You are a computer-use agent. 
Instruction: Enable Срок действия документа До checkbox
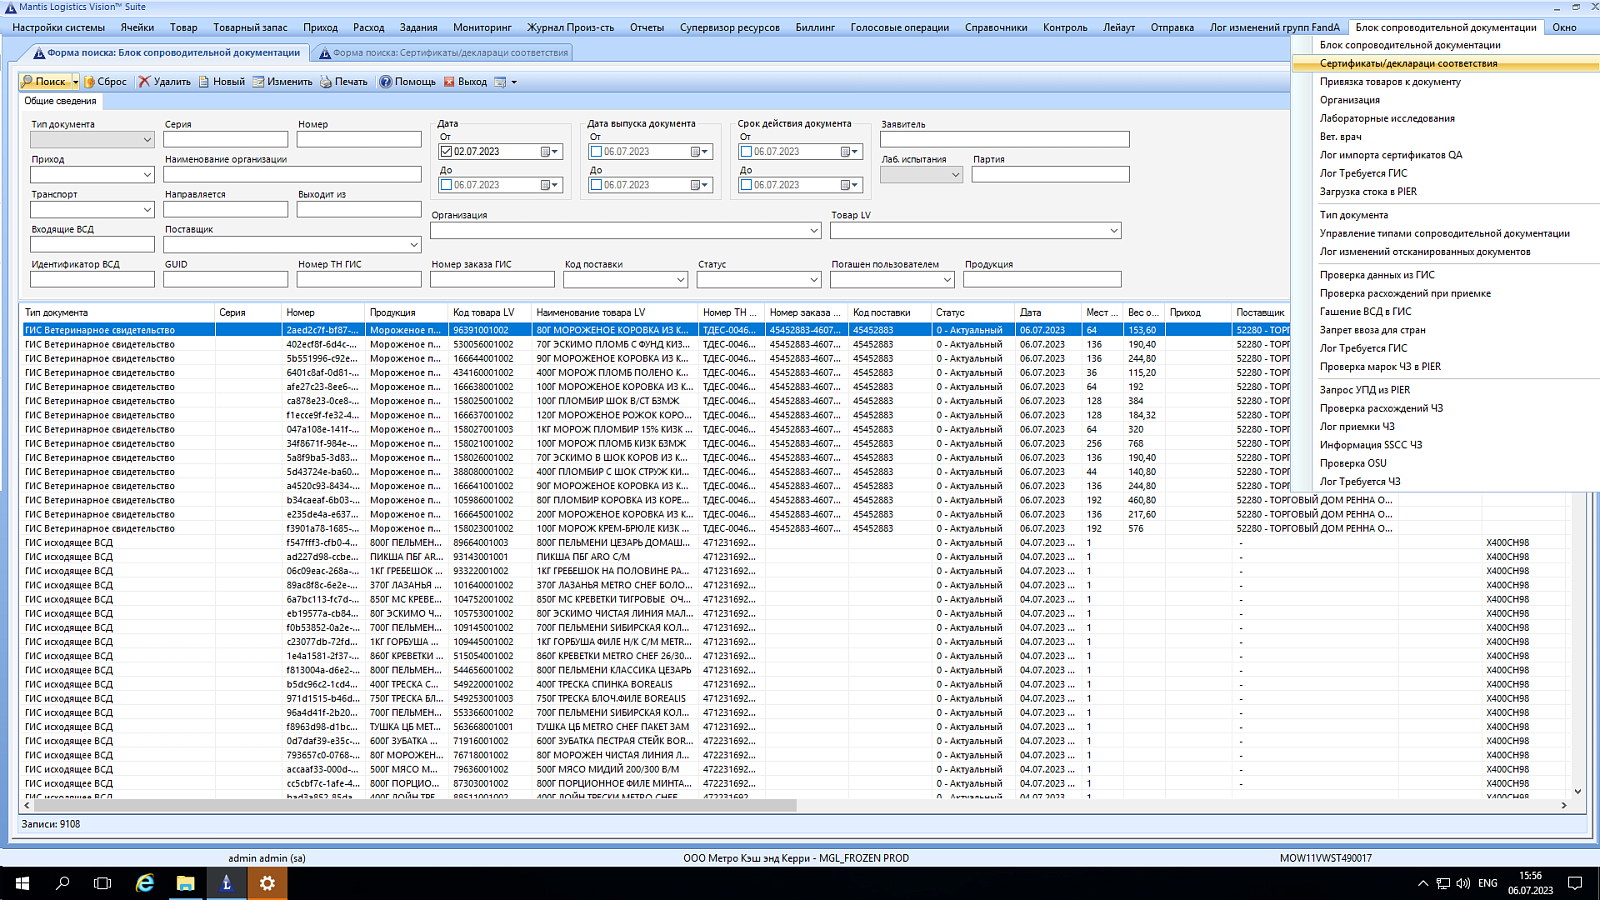coord(746,185)
